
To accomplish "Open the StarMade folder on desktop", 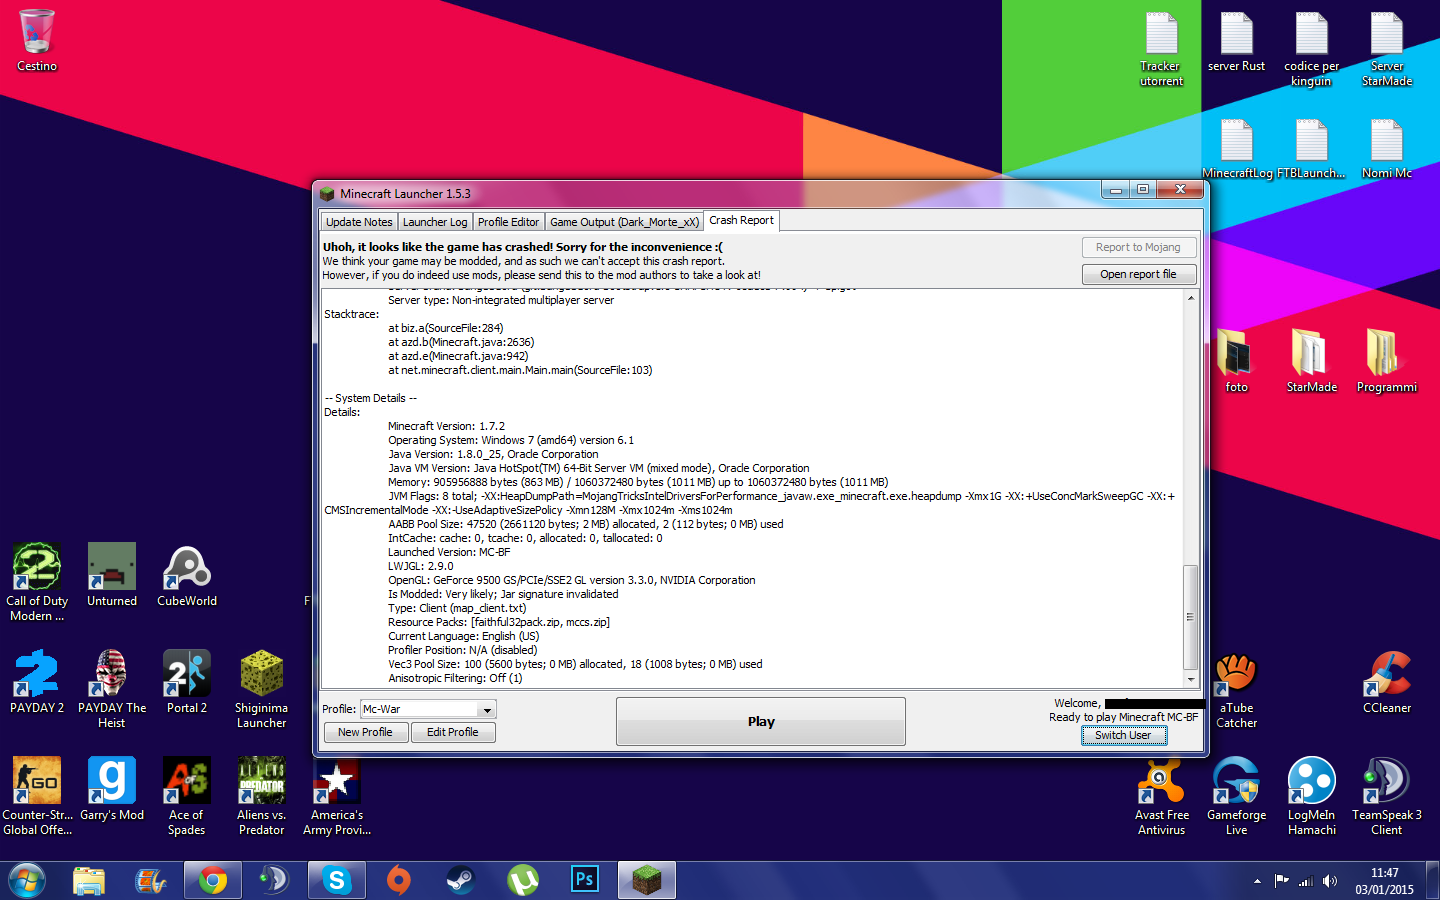I will (x=1311, y=354).
